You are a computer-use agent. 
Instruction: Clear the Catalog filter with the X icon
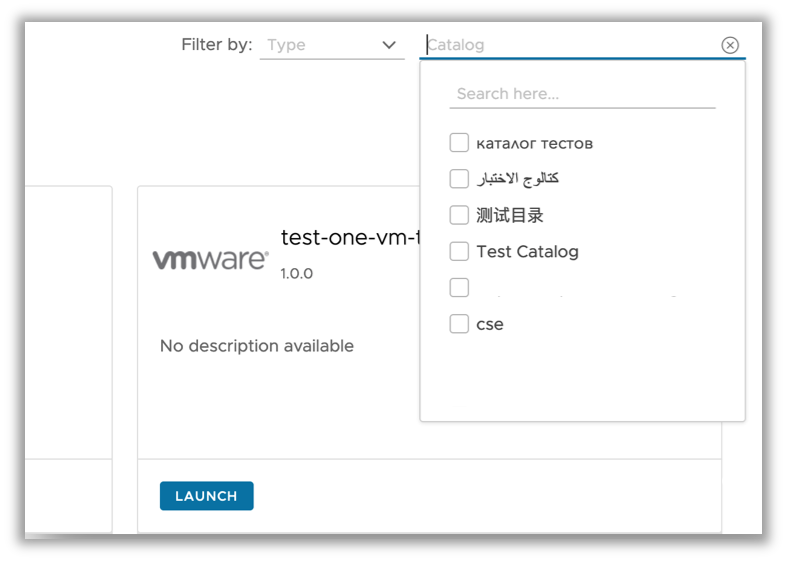(x=730, y=45)
